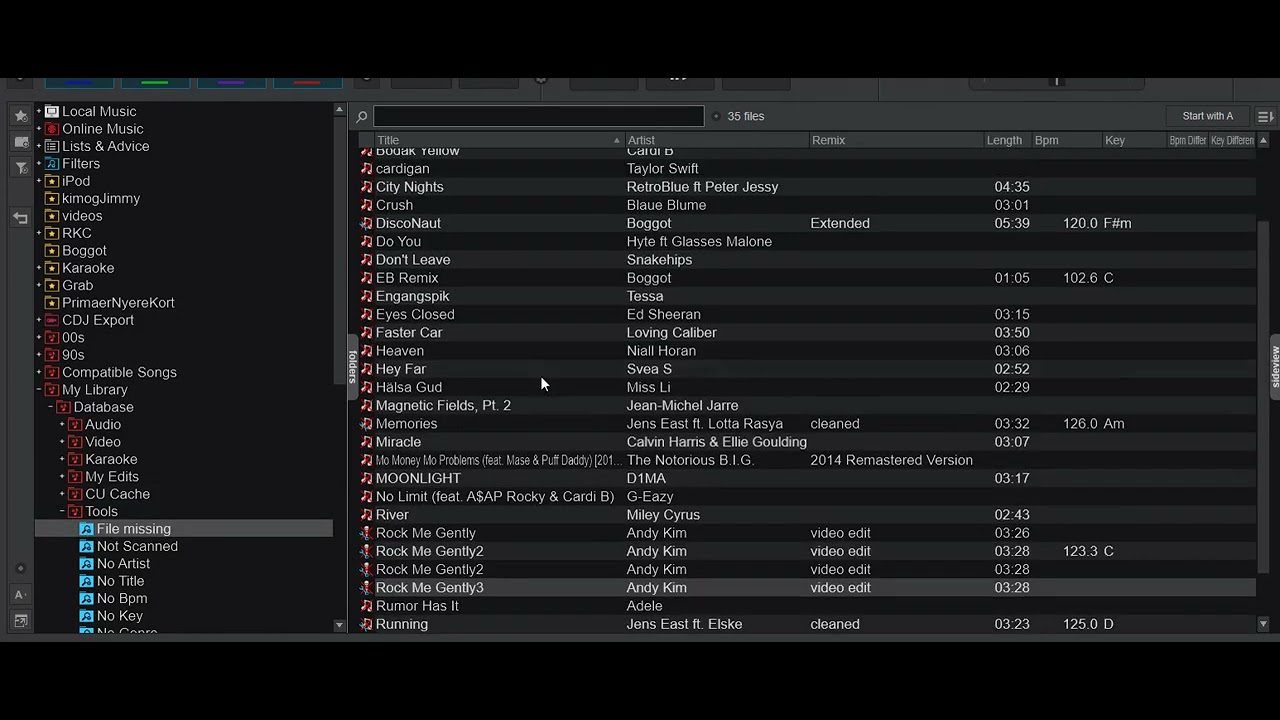Expand the Lists & Advice node
This screenshot has height=720, width=1280.
pyautogui.click(x=39, y=146)
